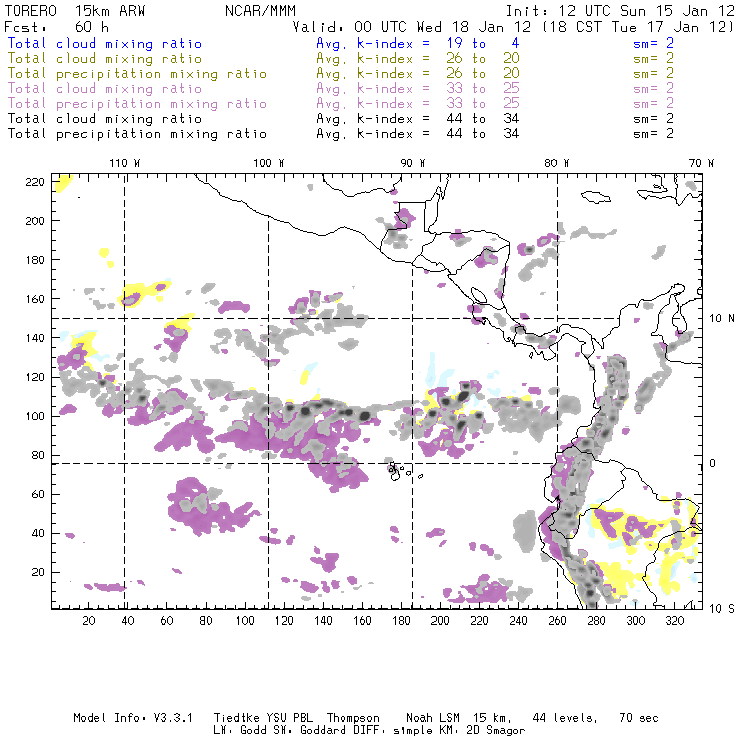Viewport: 740px width, 740px height.
Task: Click the '220' value on the vertical axis
Action: pyautogui.click(x=35, y=182)
